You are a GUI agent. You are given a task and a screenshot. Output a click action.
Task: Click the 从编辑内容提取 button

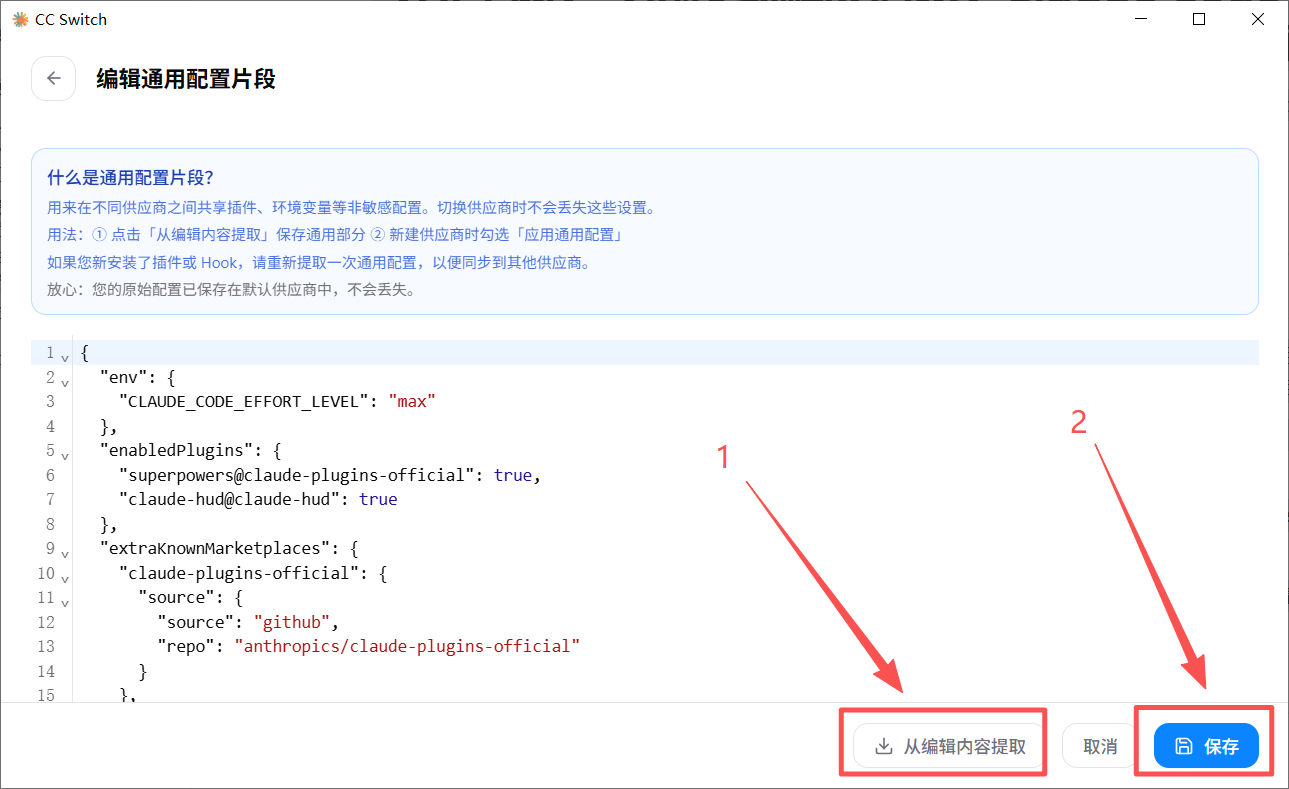[x=950, y=746]
